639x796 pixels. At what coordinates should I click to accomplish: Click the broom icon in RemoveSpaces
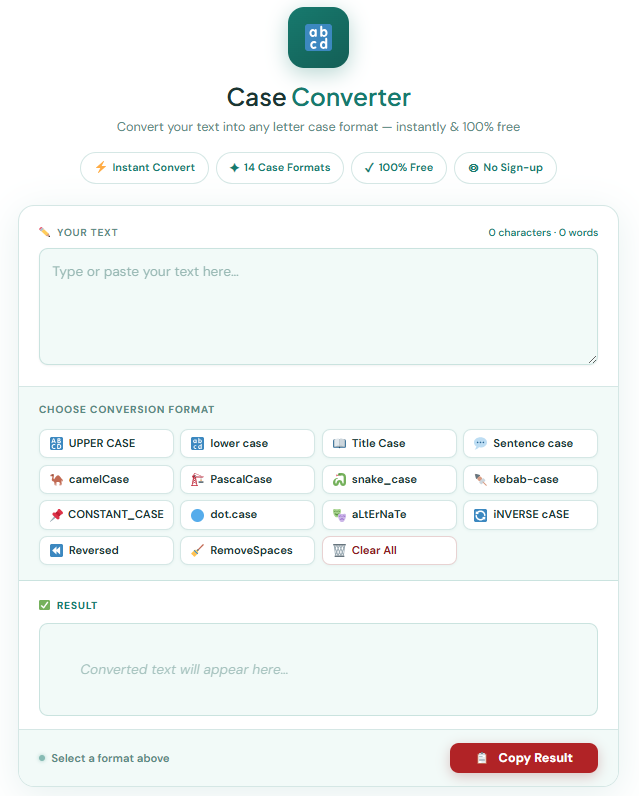tap(197, 550)
